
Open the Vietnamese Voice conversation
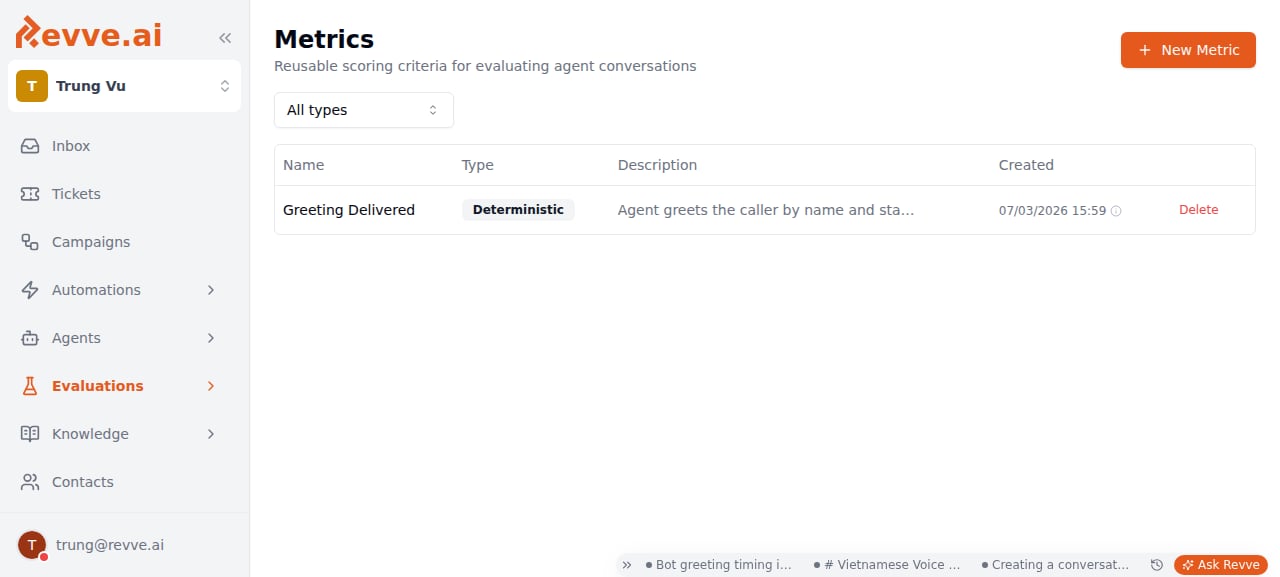(x=887, y=565)
